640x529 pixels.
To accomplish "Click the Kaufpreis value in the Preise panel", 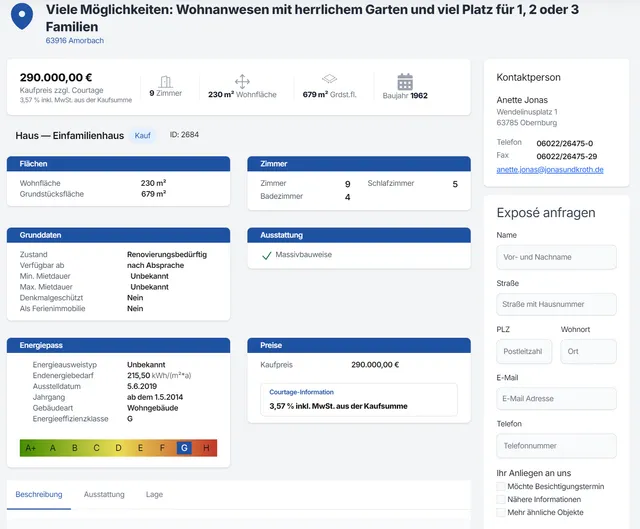I will (375, 365).
